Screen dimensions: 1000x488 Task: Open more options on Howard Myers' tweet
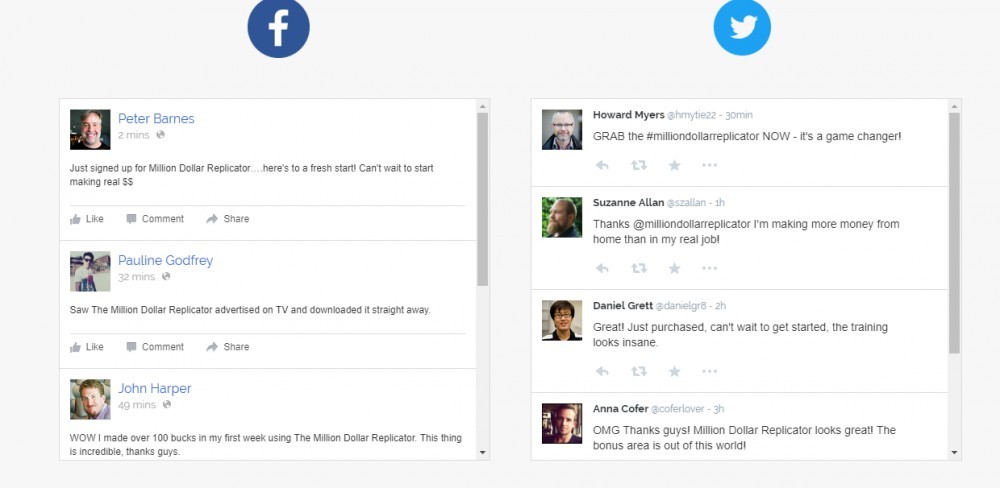pos(709,165)
